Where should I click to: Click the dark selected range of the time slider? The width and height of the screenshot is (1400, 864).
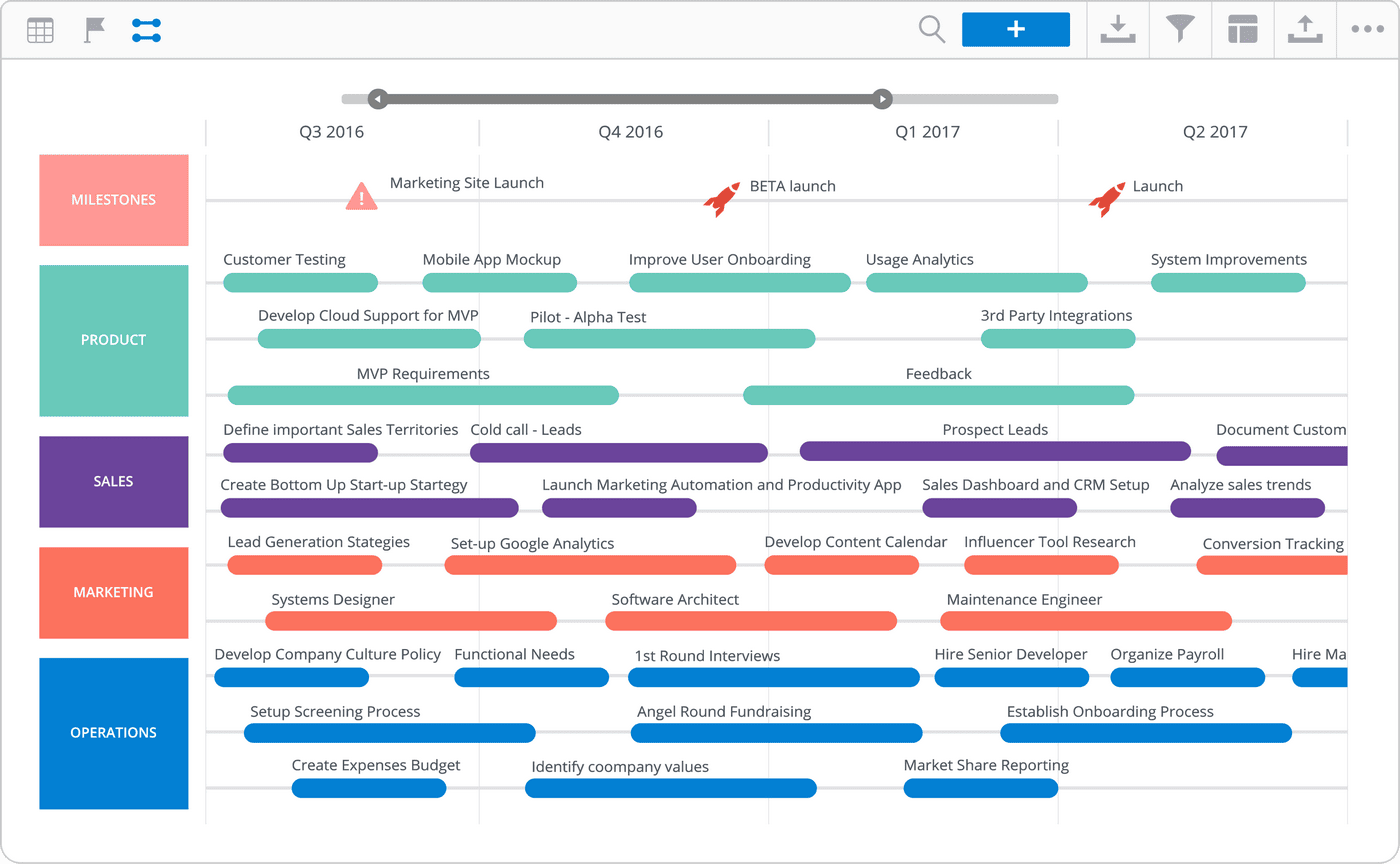click(x=629, y=99)
